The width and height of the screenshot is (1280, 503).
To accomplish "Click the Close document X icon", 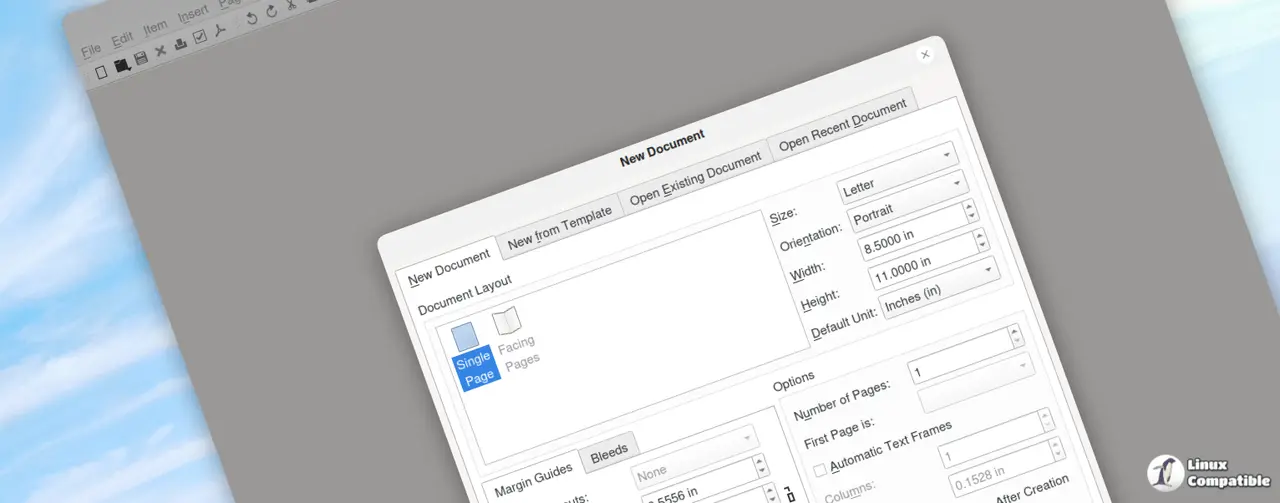I will coord(160,52).
